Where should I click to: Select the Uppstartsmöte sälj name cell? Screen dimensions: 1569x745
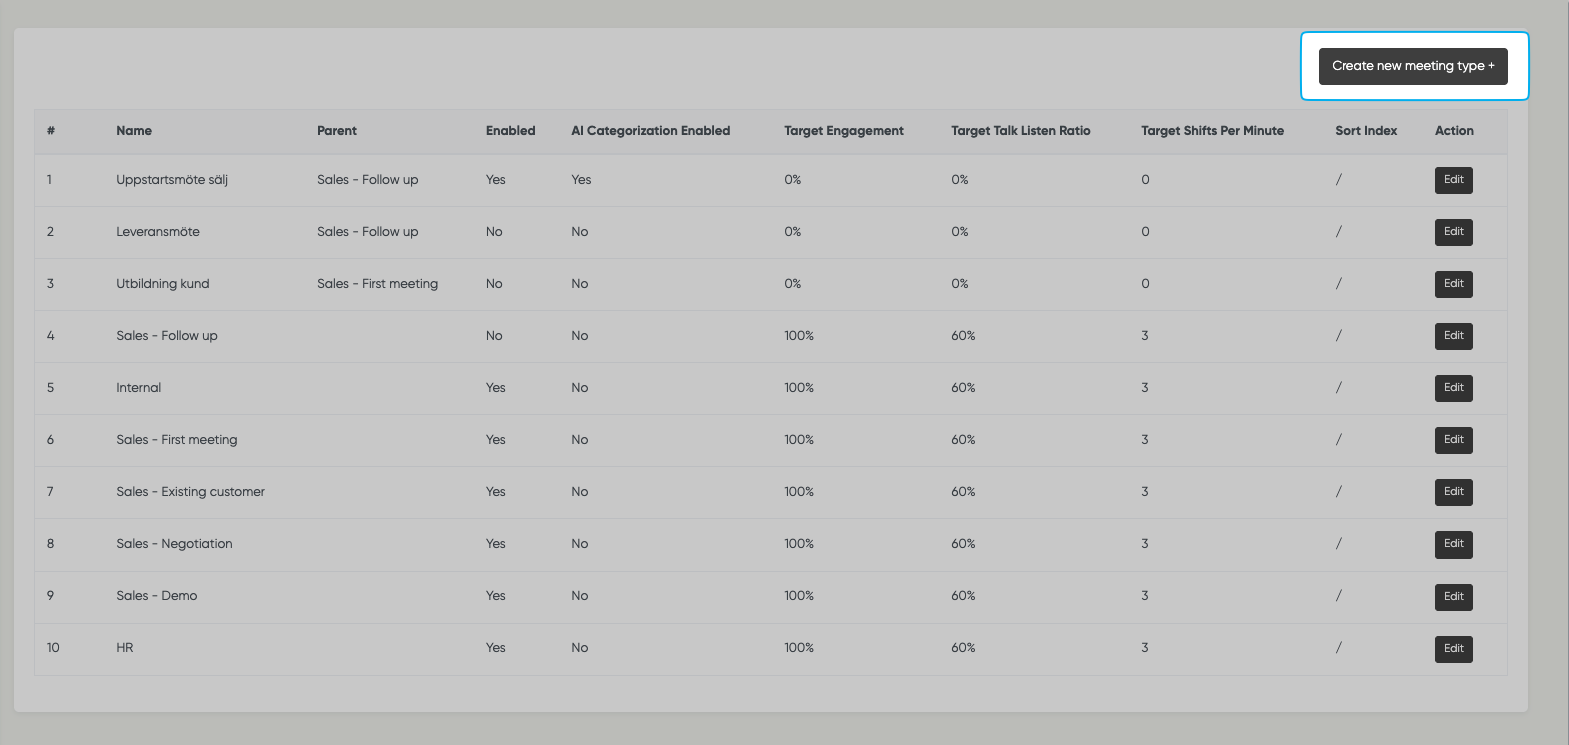[172, 180]
